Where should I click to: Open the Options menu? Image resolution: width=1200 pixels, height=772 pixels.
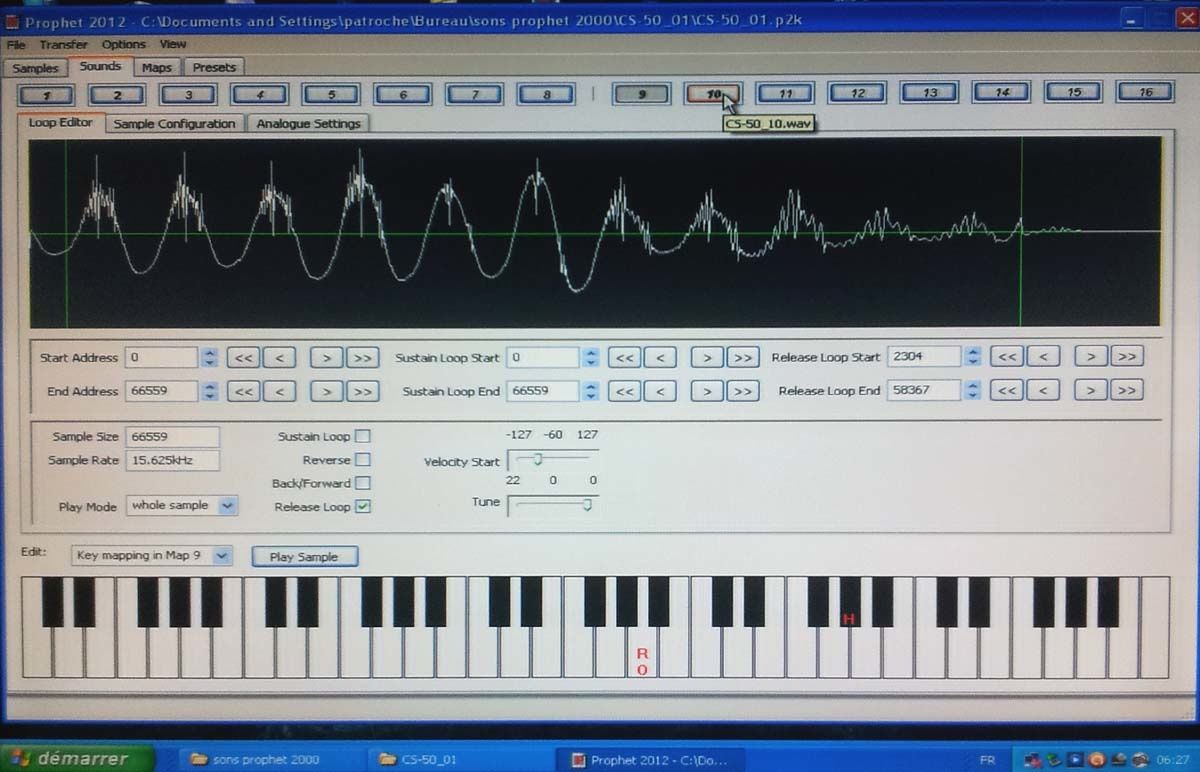123,44
